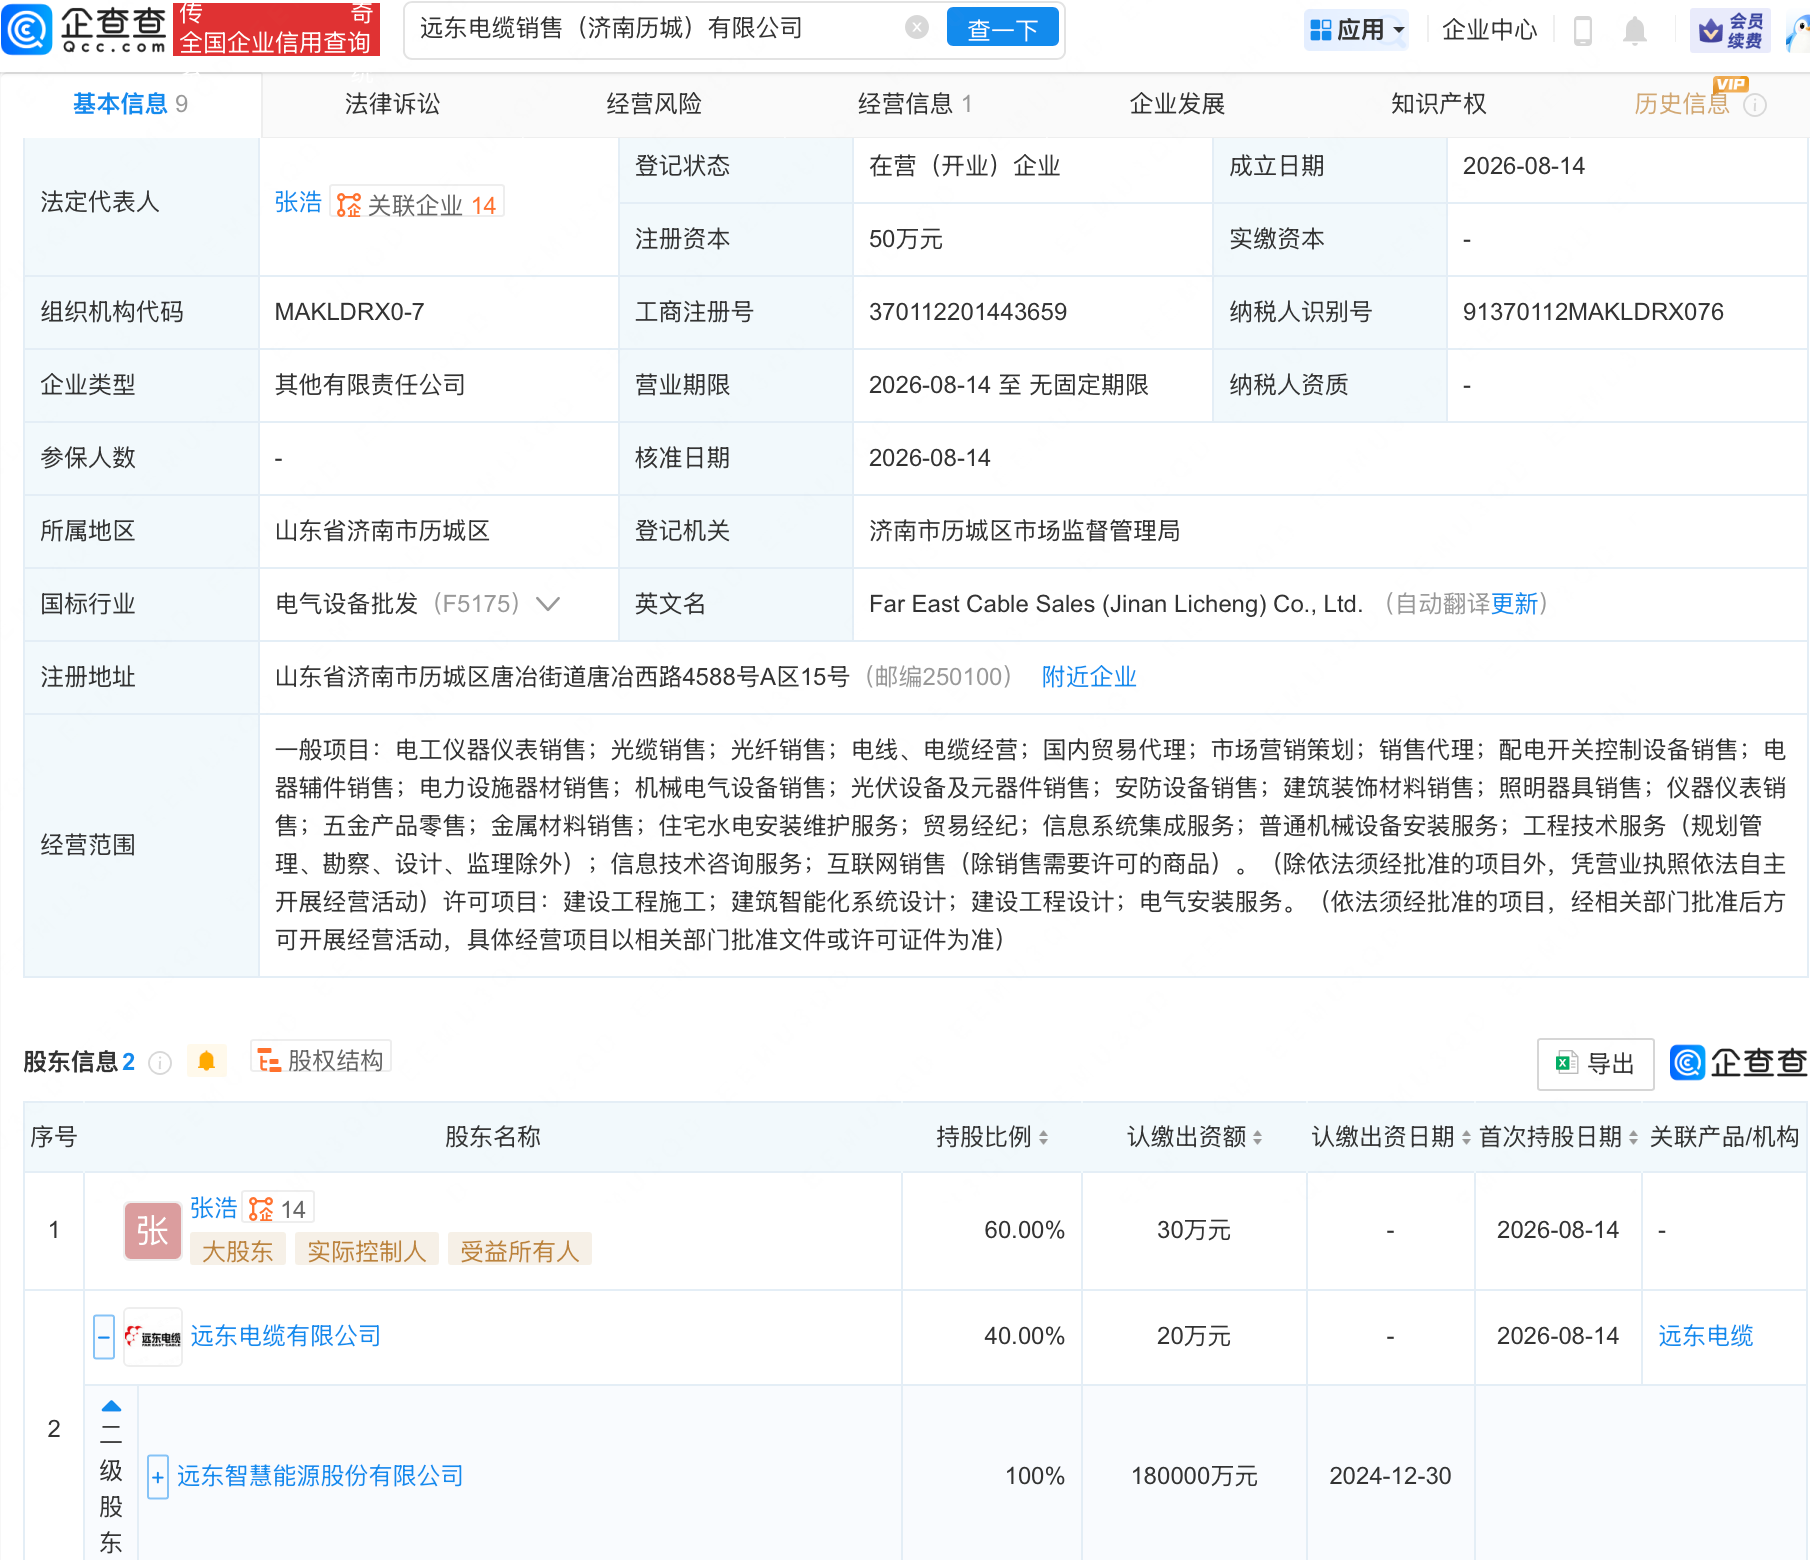
Task: Click the shareholder alert bell icon
Action: pyautogui.click(x=206, y=1061)
